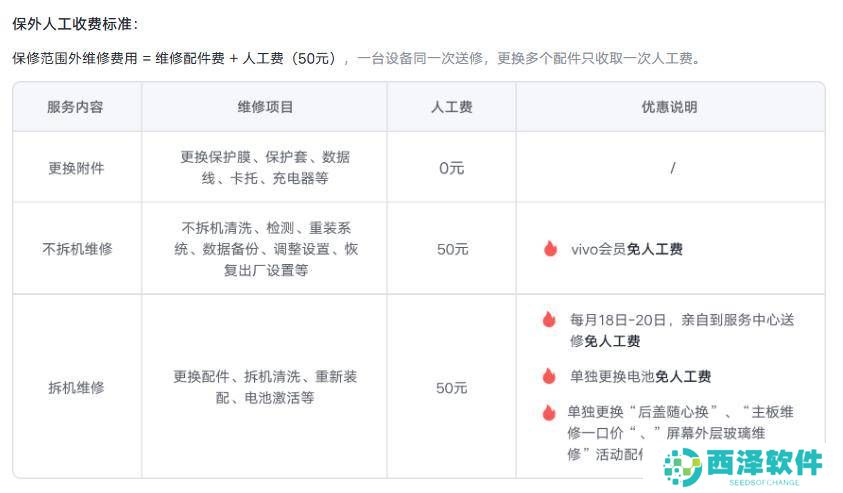Screen dimensions: 843x493
Task: Click the 拆机维修 row label
Action: (x=76, y=388)
